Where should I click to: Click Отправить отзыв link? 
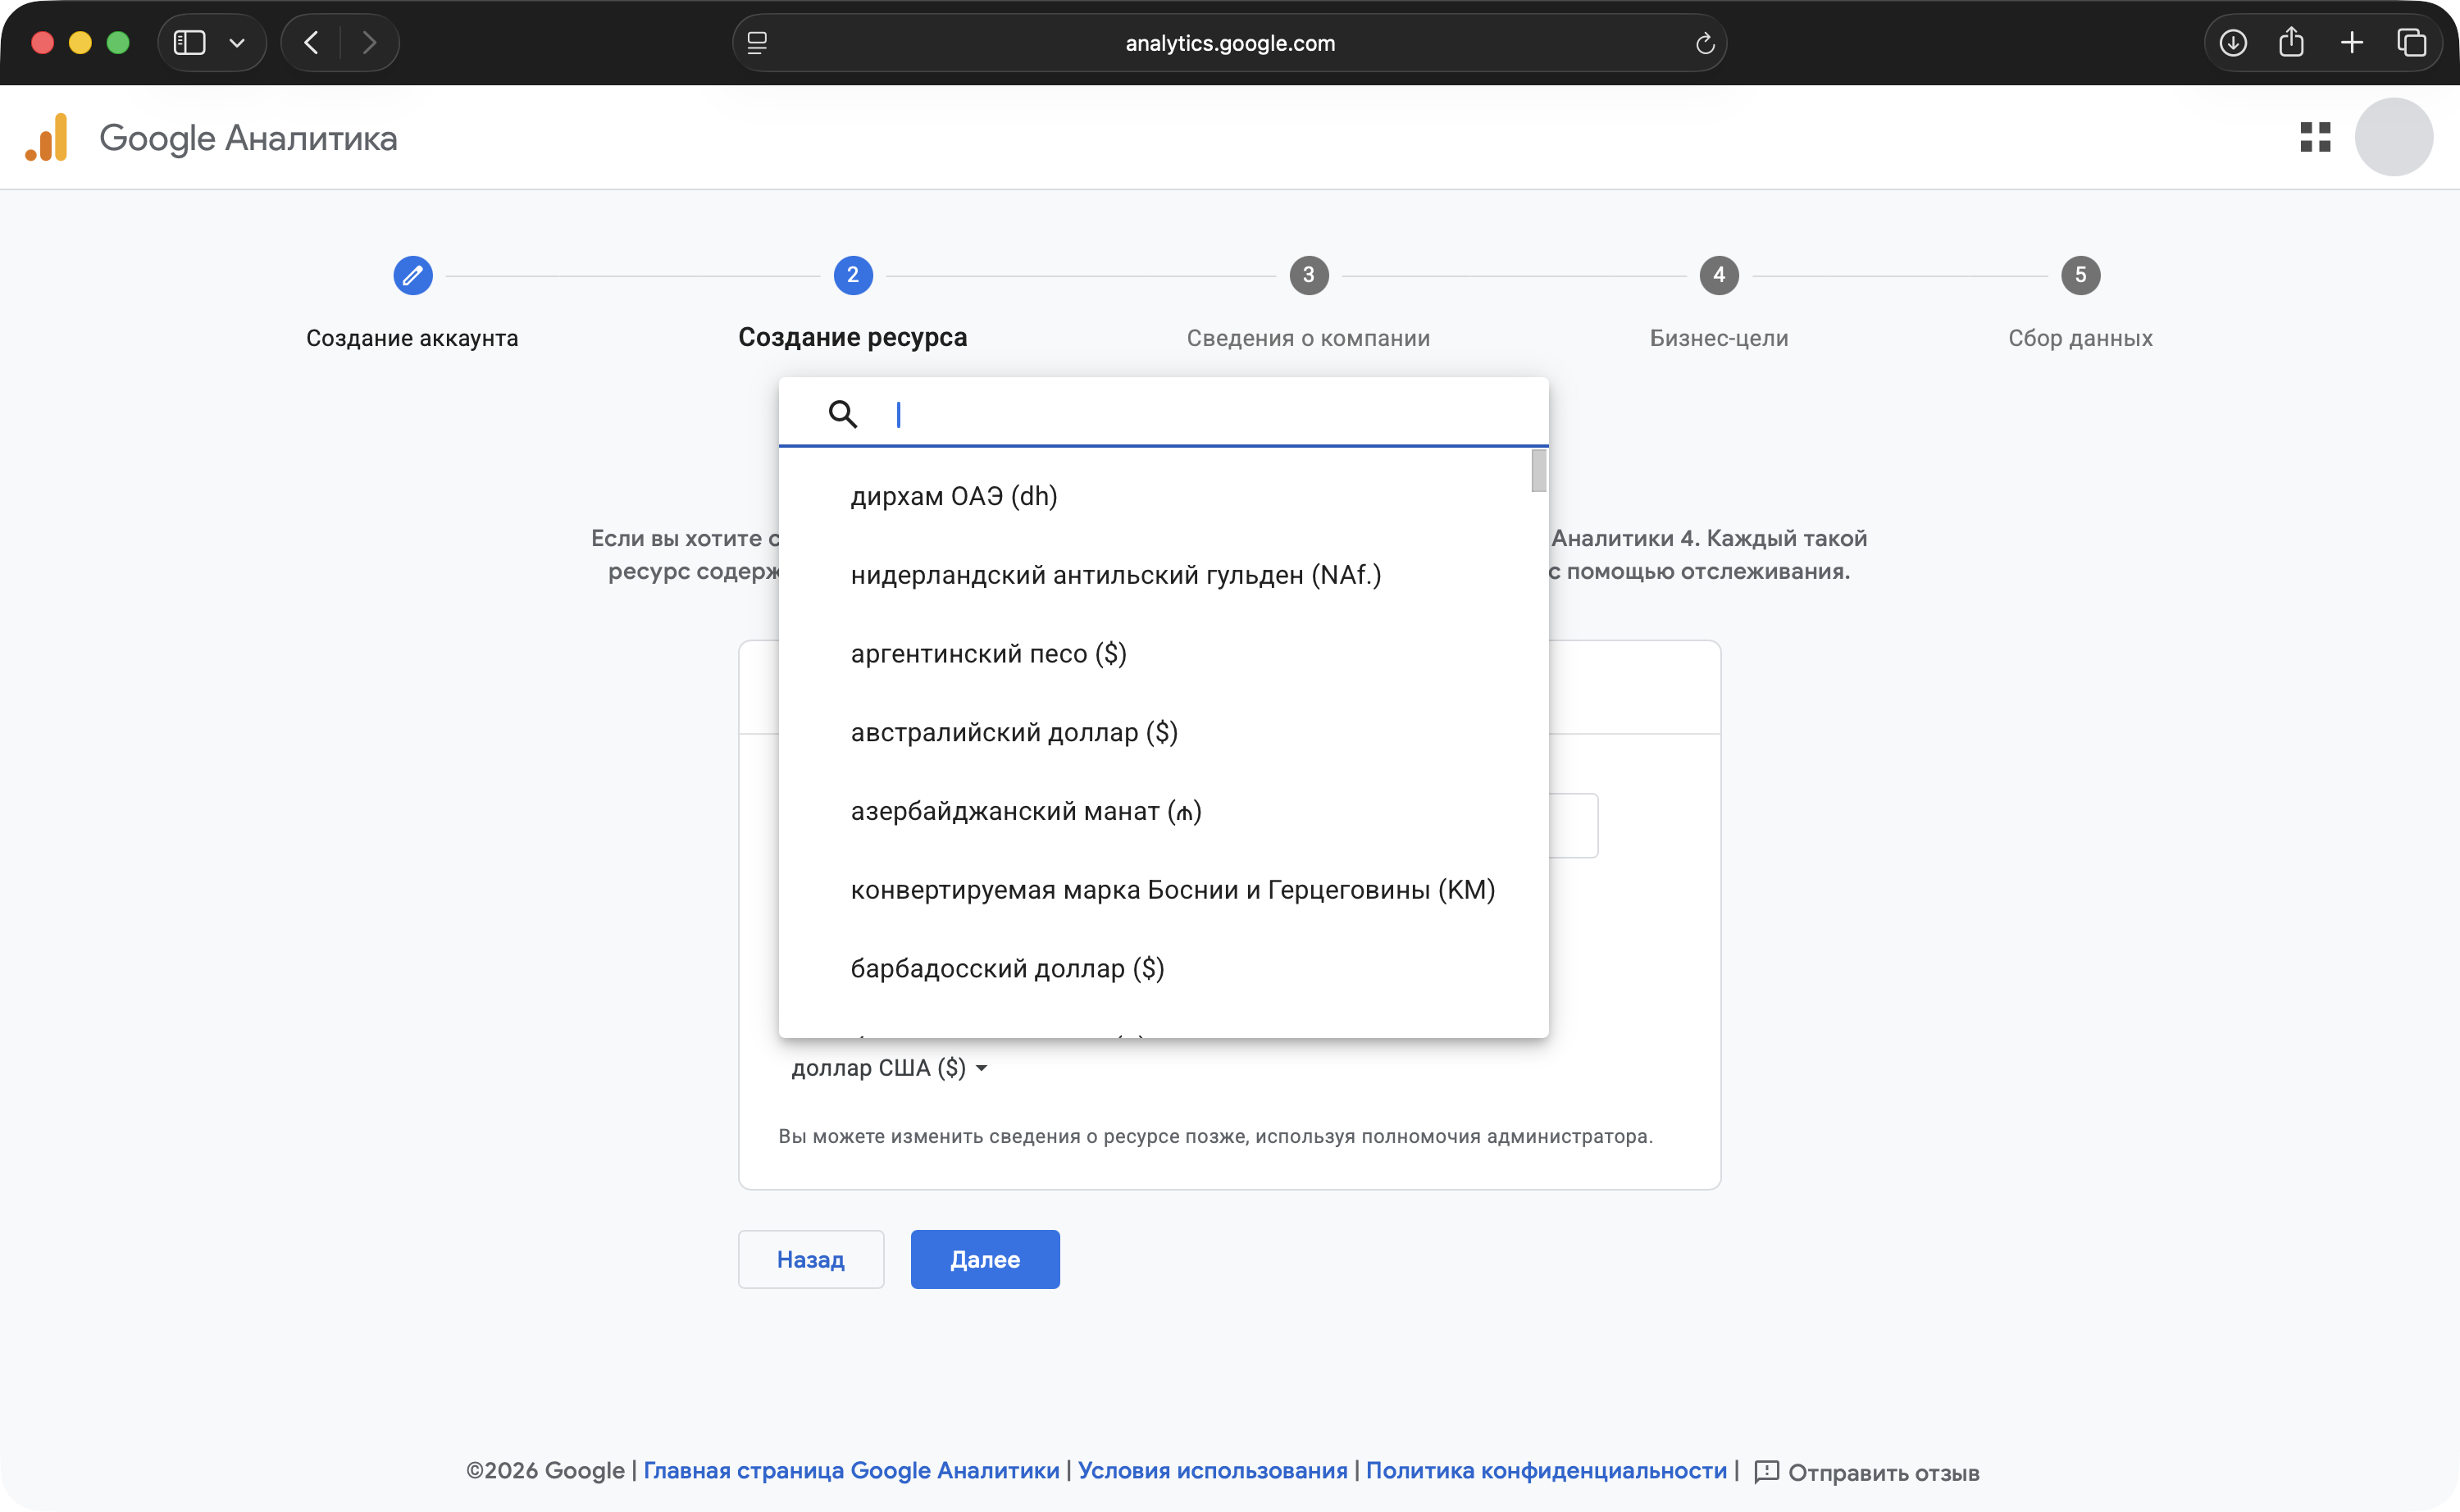(1883, 1472)
